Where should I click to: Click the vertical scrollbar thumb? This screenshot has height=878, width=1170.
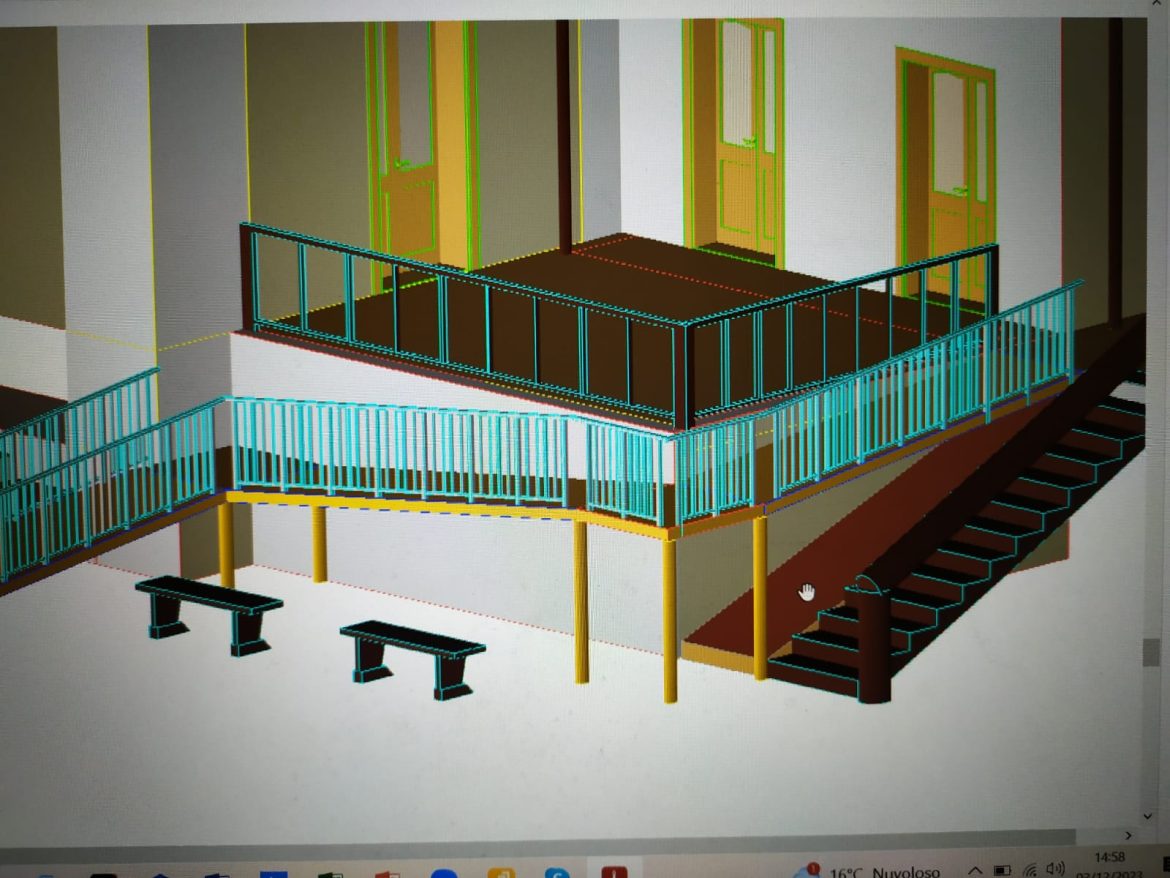point(1152,652)
